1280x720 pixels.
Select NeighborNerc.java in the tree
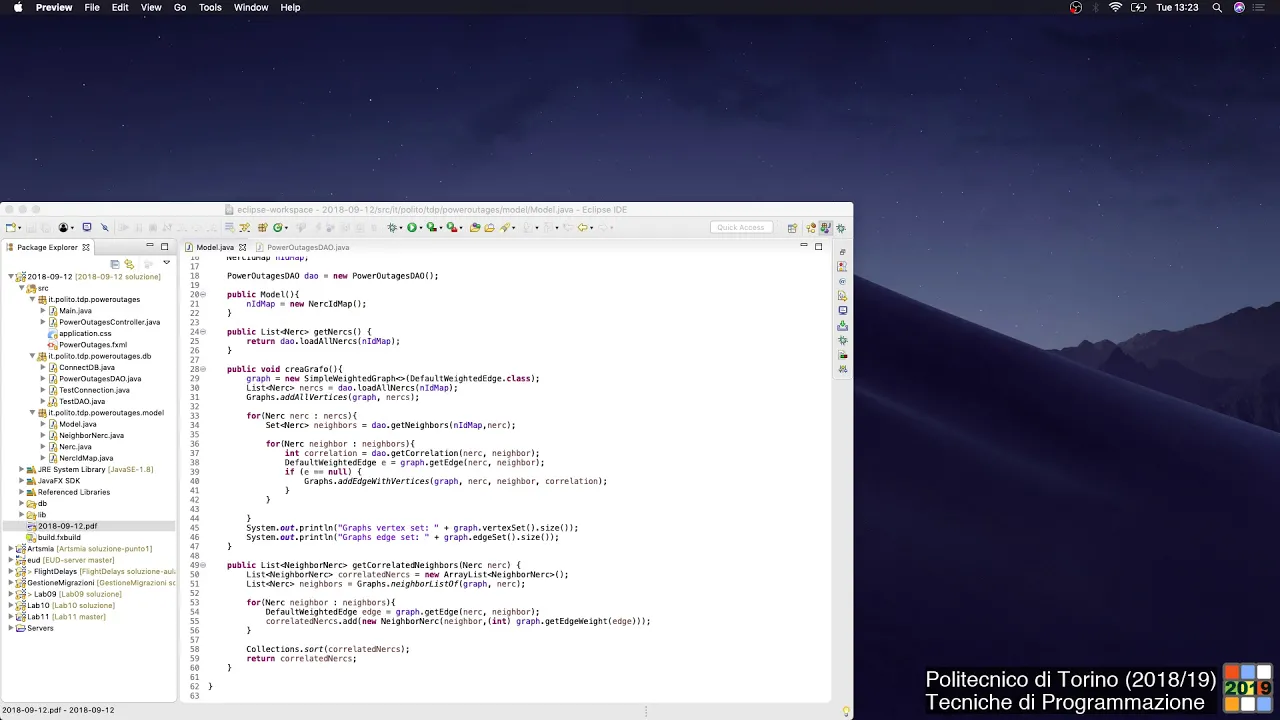coord(91,435)
